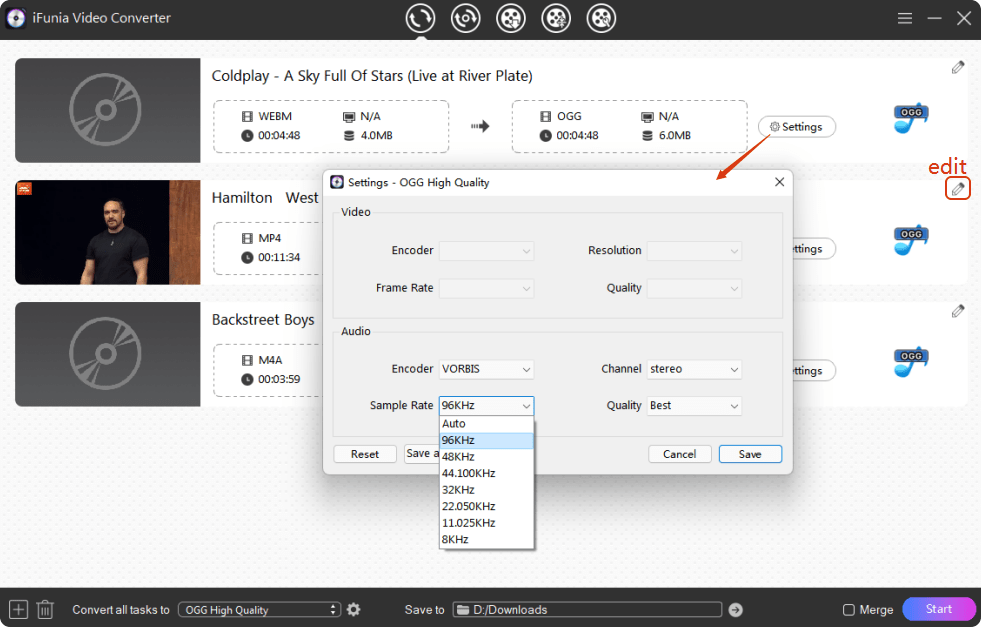The image size is (981, 627).
Task: Click the edit pencil for Hamilton video
Action: click(958, 189)
